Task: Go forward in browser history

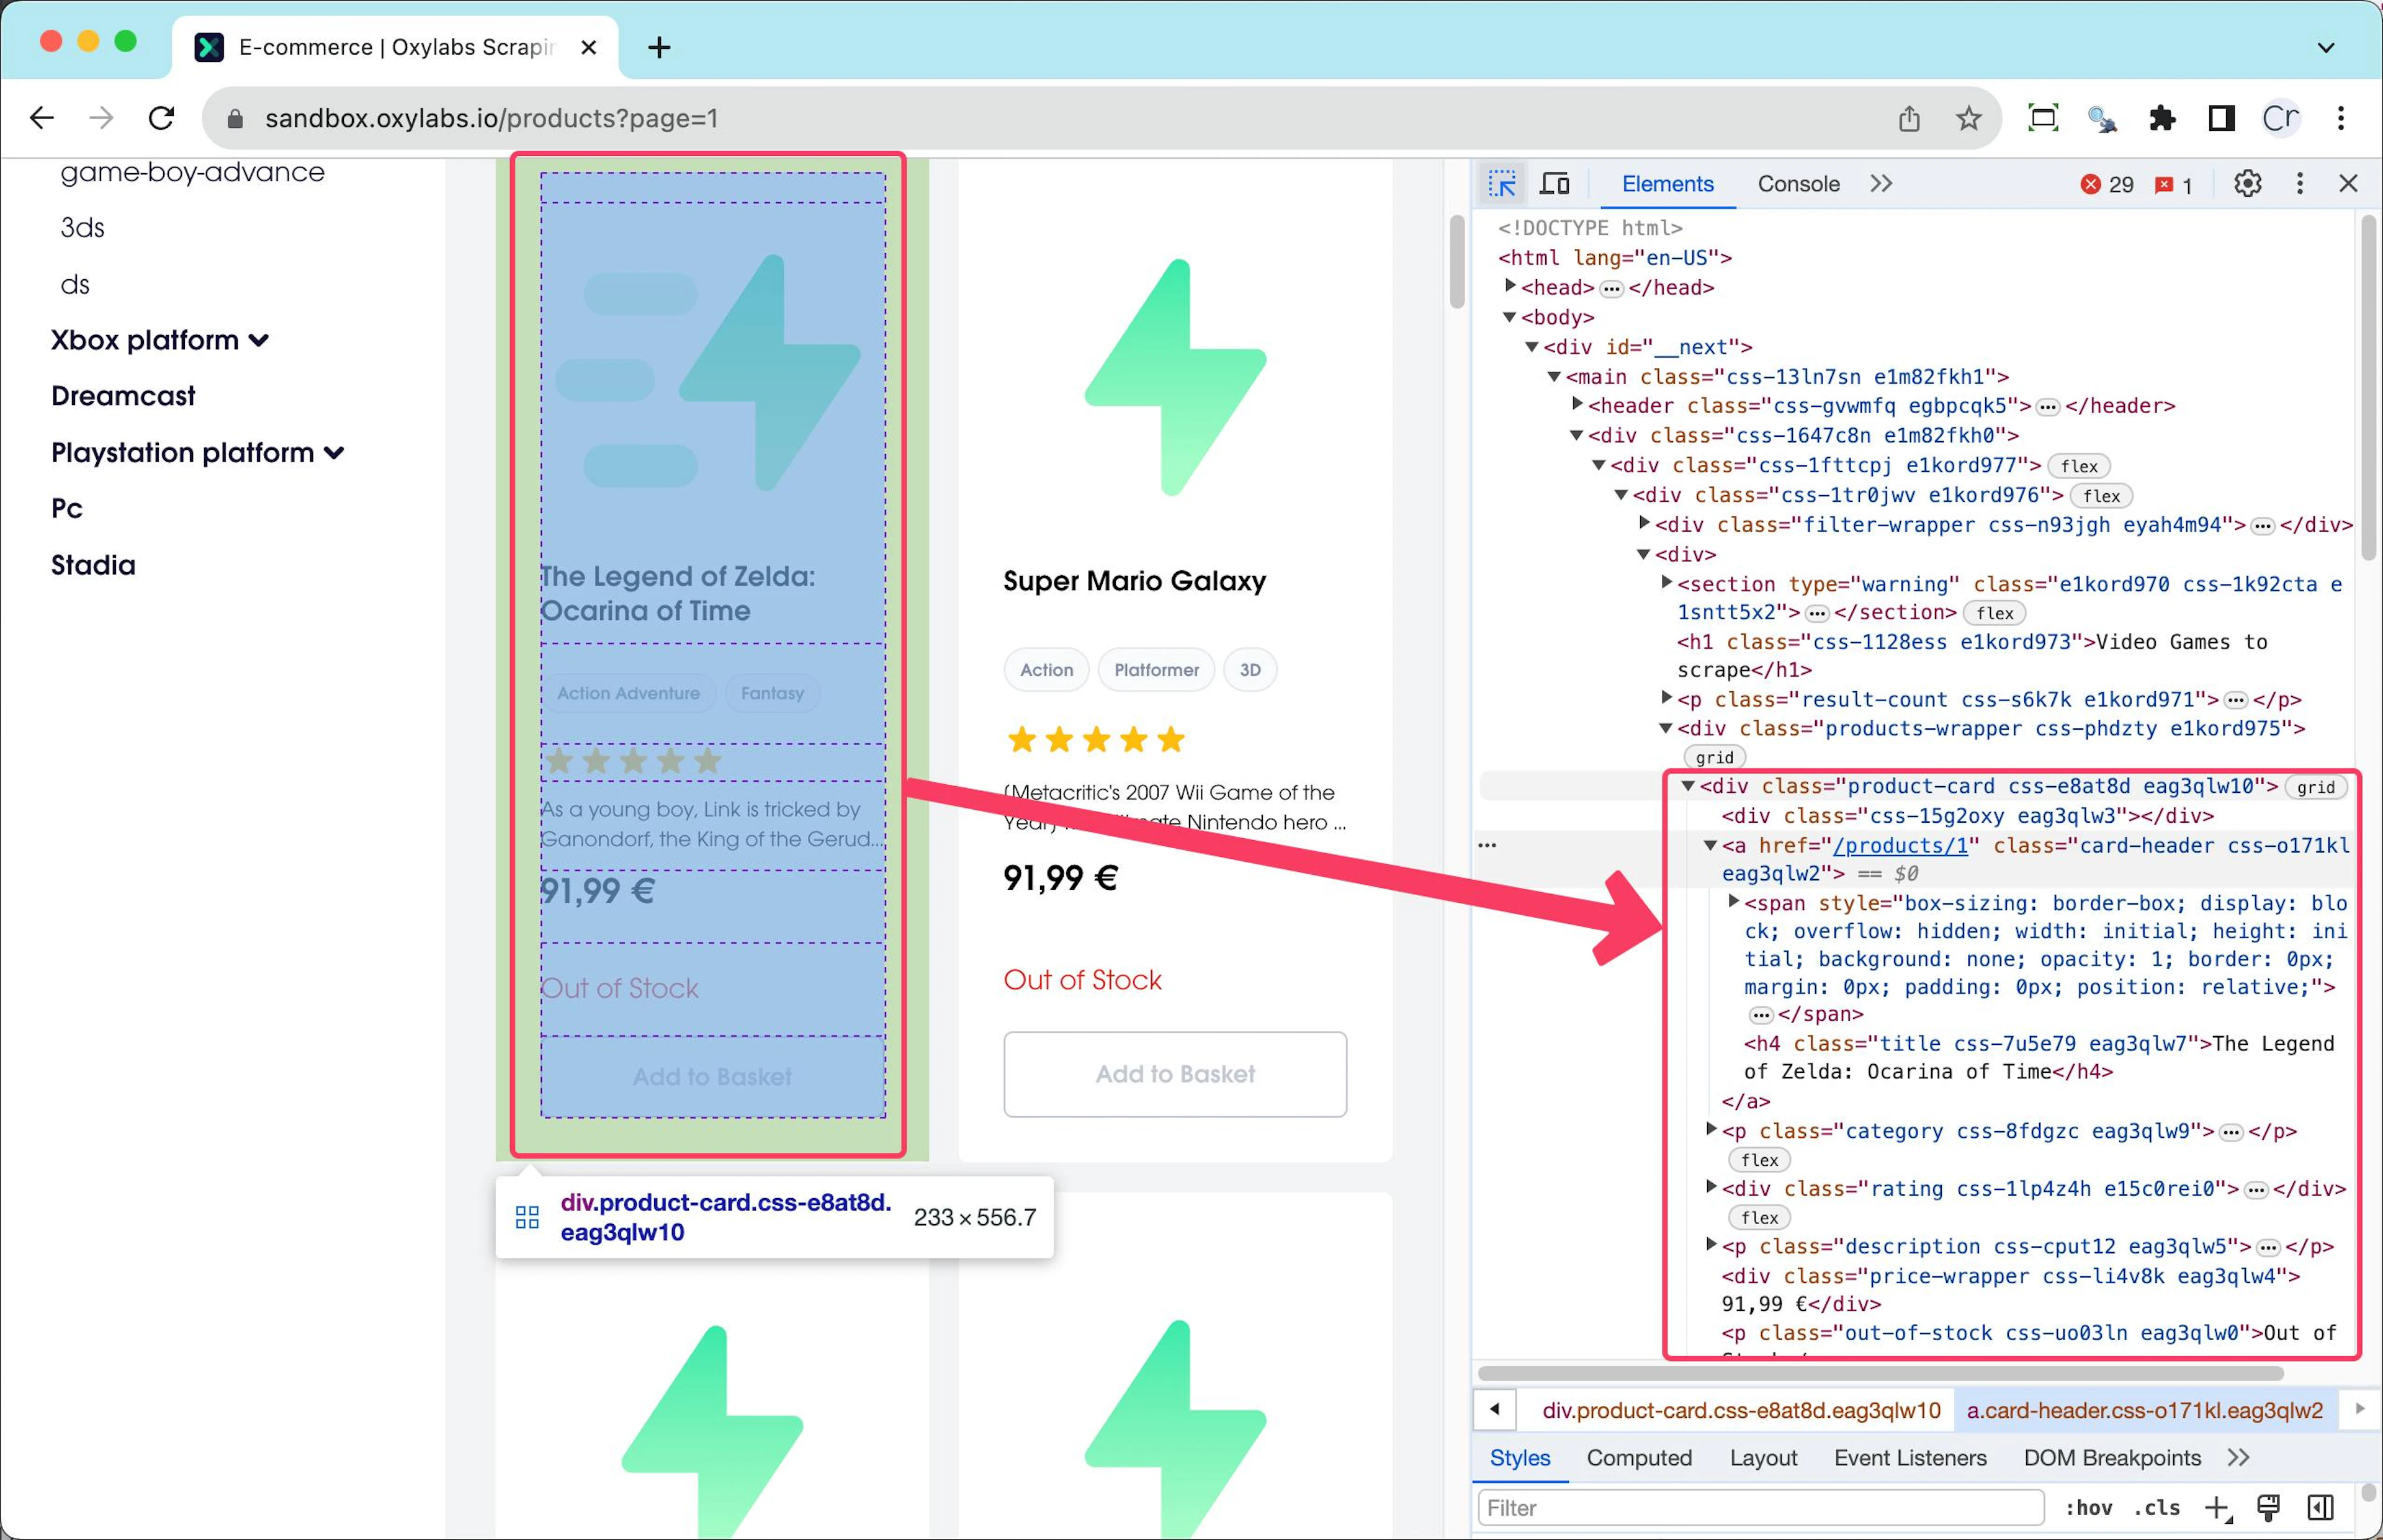Action: point(101,118)
